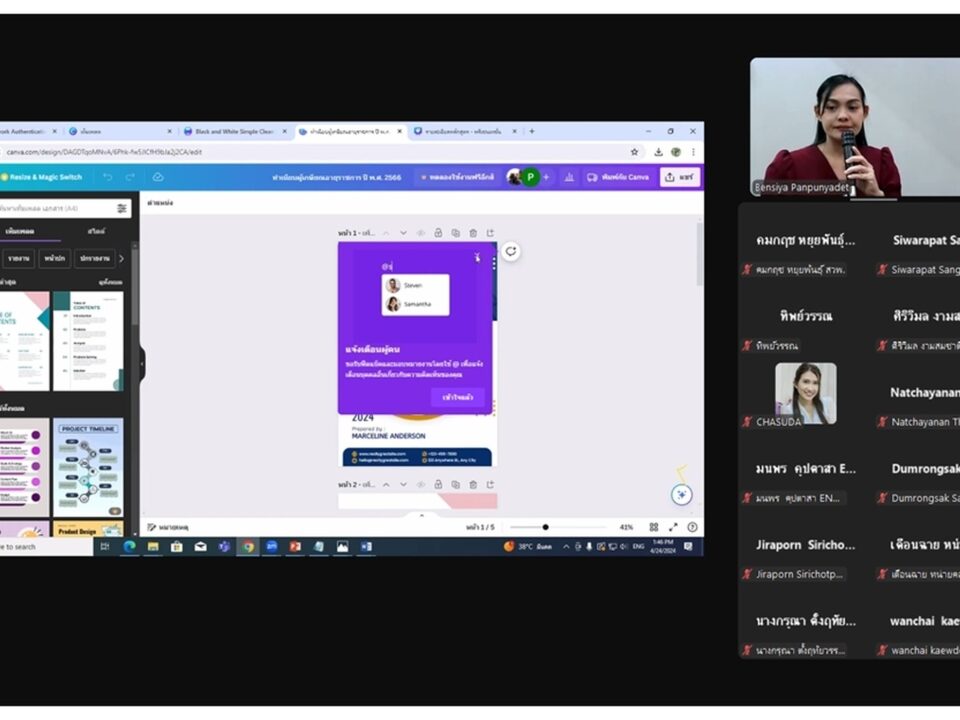Move page 2 down with chevron
960x720 pixels.
[403, 484]
